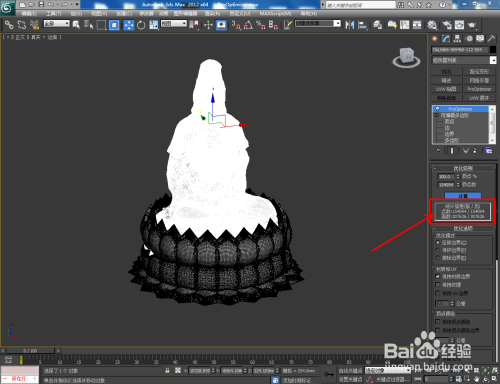Open the Curve Editor

coord(405,25)
